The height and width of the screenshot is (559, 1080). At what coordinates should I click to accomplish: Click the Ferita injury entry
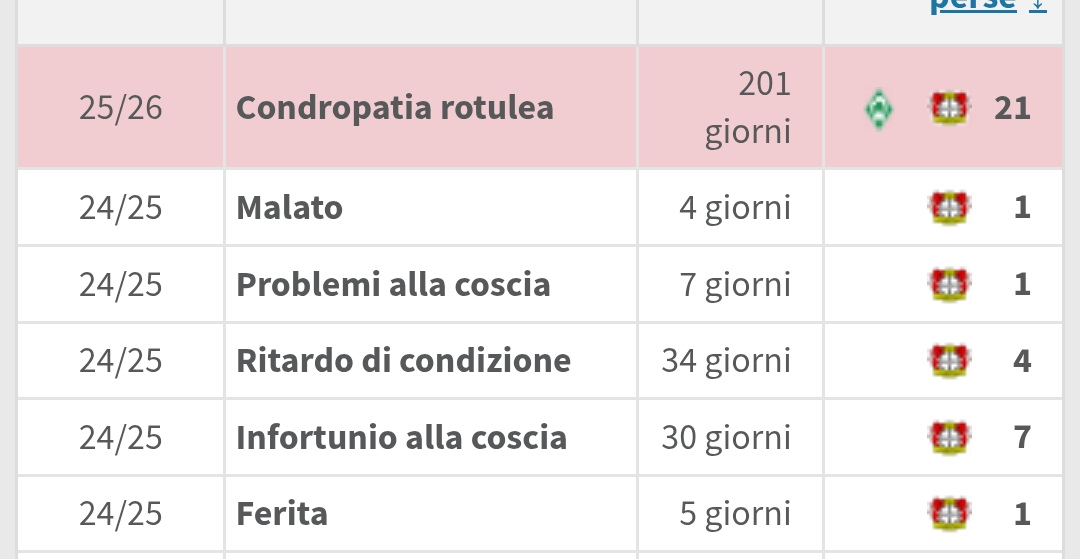tap(282, 514)
